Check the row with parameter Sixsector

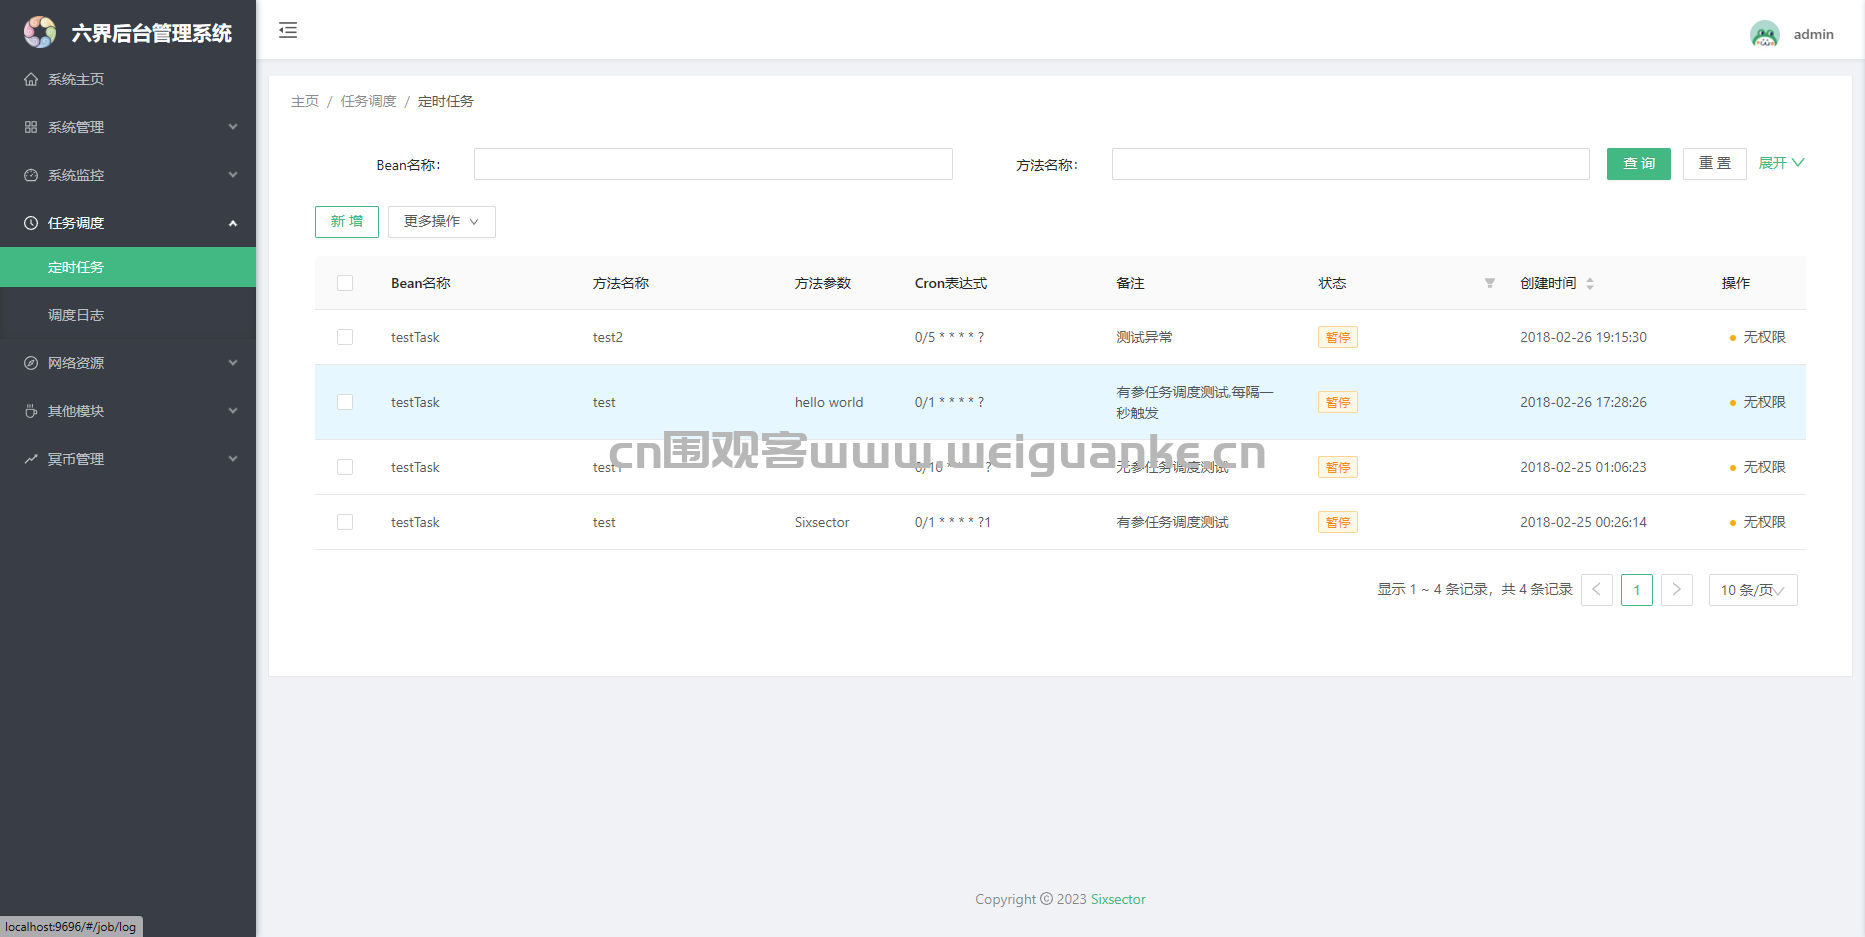point(345,522)
